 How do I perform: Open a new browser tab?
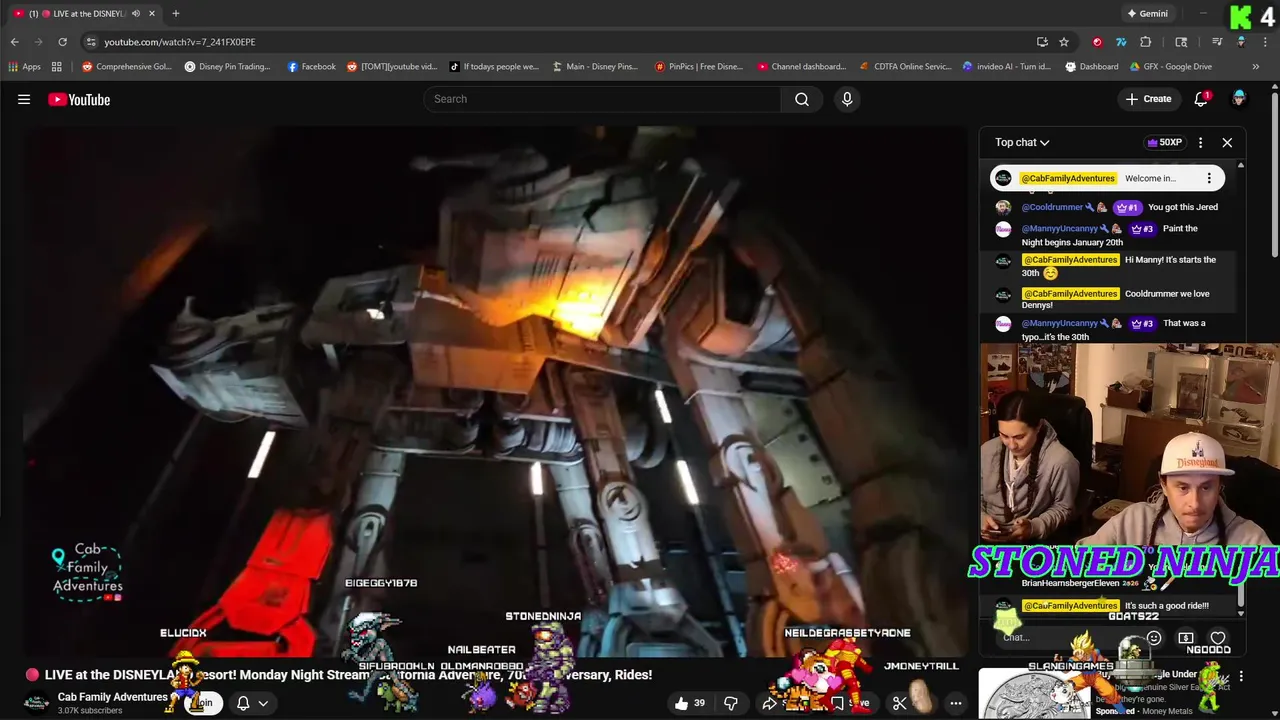[x=176, y=14]
